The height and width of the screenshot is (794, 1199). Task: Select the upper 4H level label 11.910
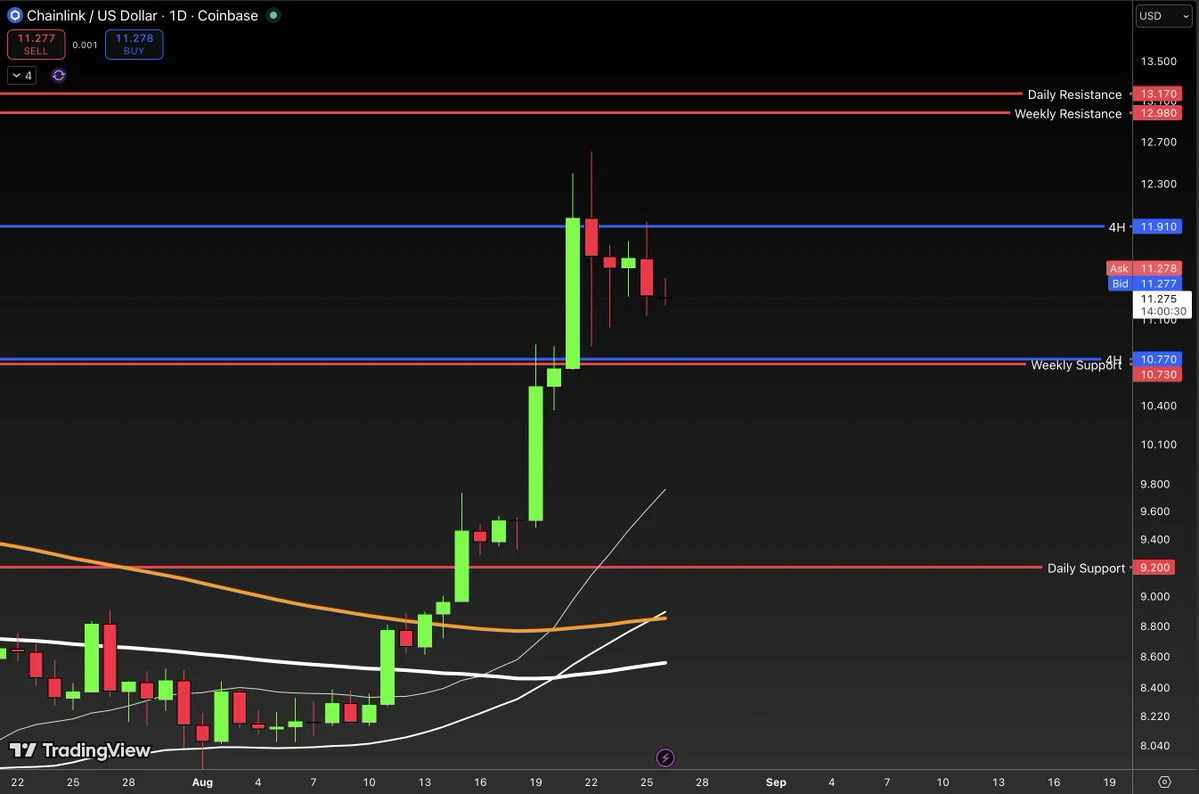1157,226
